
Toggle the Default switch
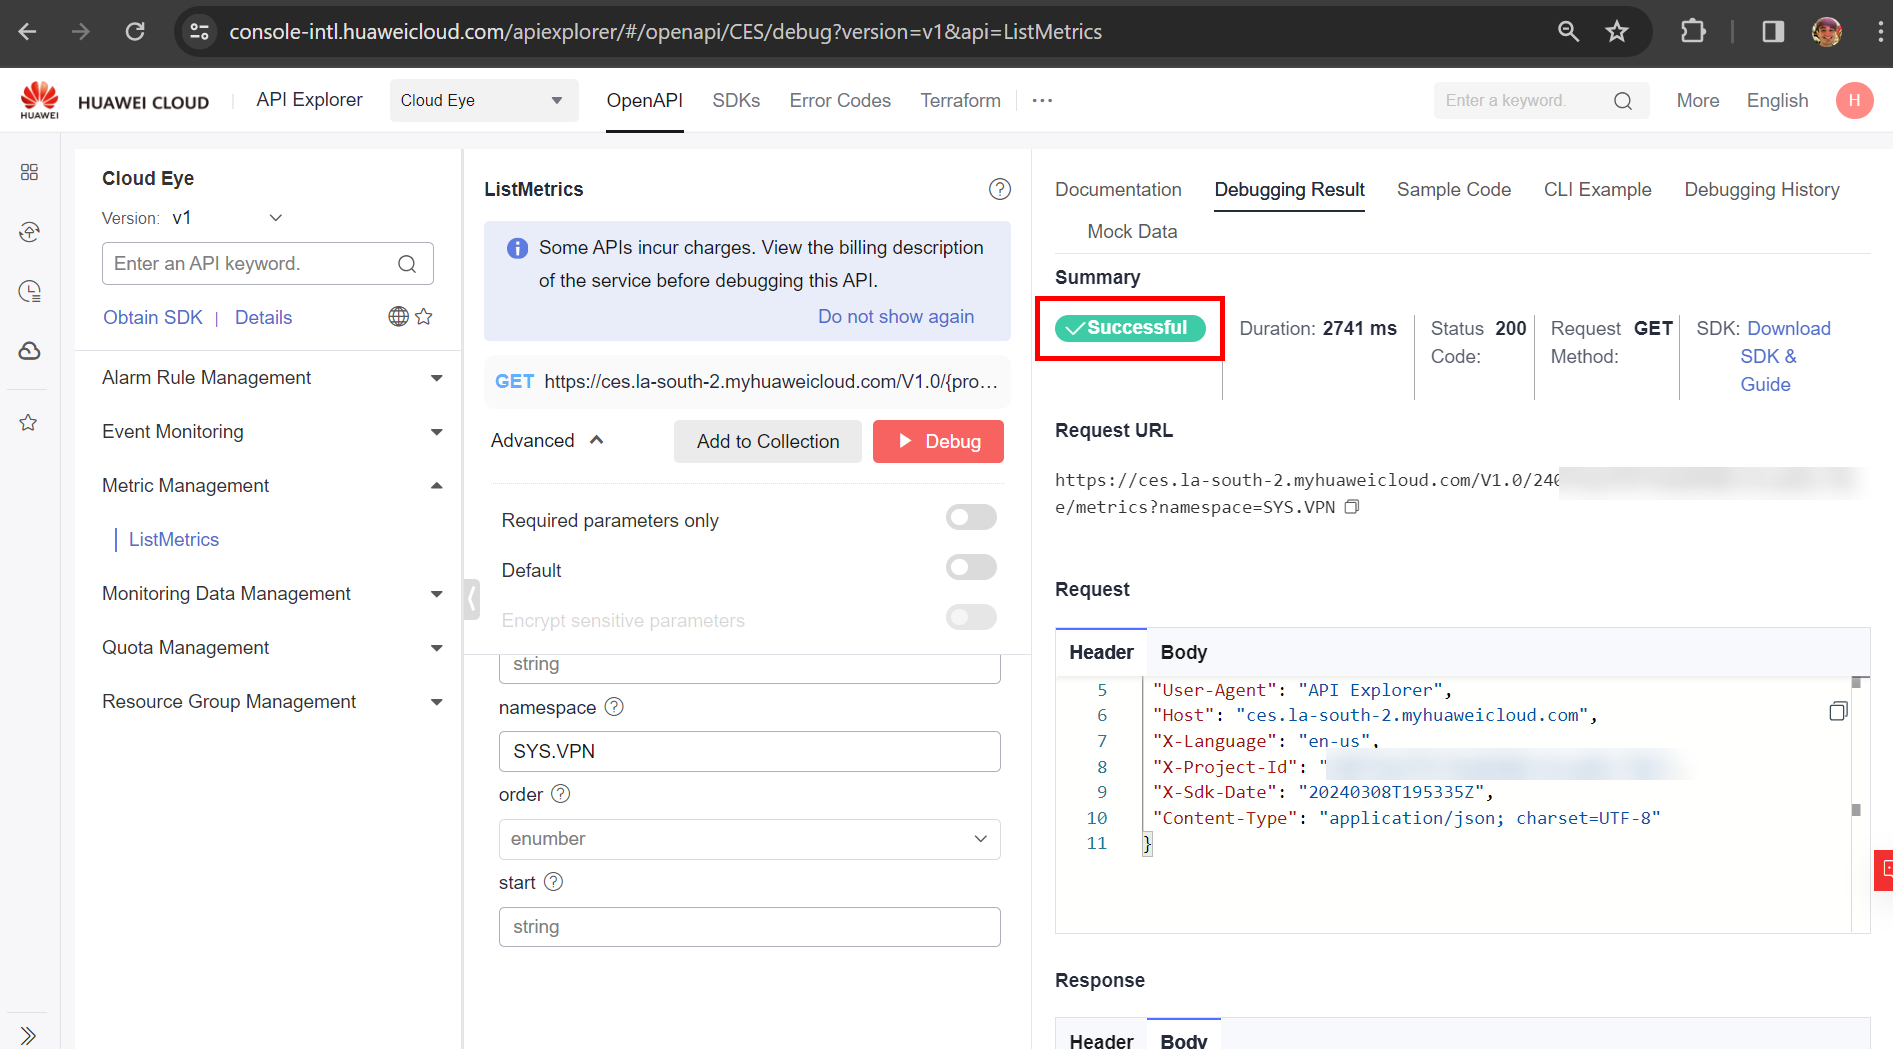coord(970,568)
